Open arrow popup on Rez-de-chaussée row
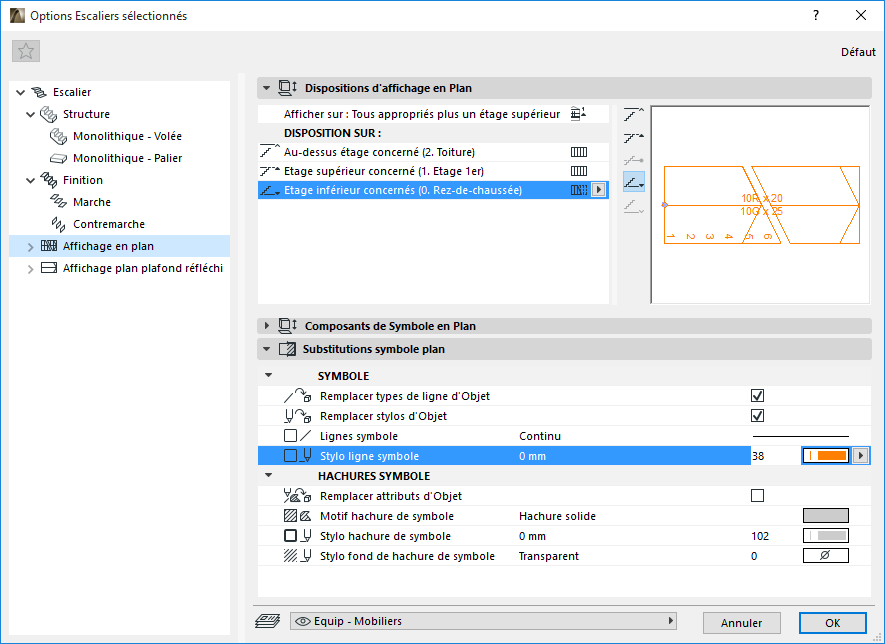This screenshot has height=644, width=885. tap(599, 190)
